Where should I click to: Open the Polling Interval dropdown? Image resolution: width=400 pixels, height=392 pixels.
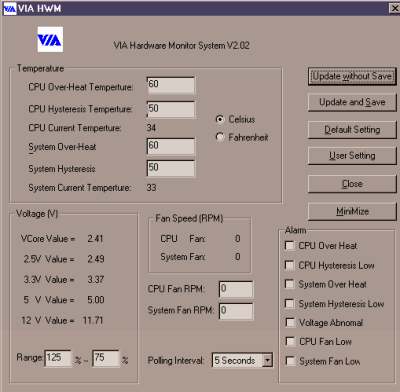click(x=267, y=360)
